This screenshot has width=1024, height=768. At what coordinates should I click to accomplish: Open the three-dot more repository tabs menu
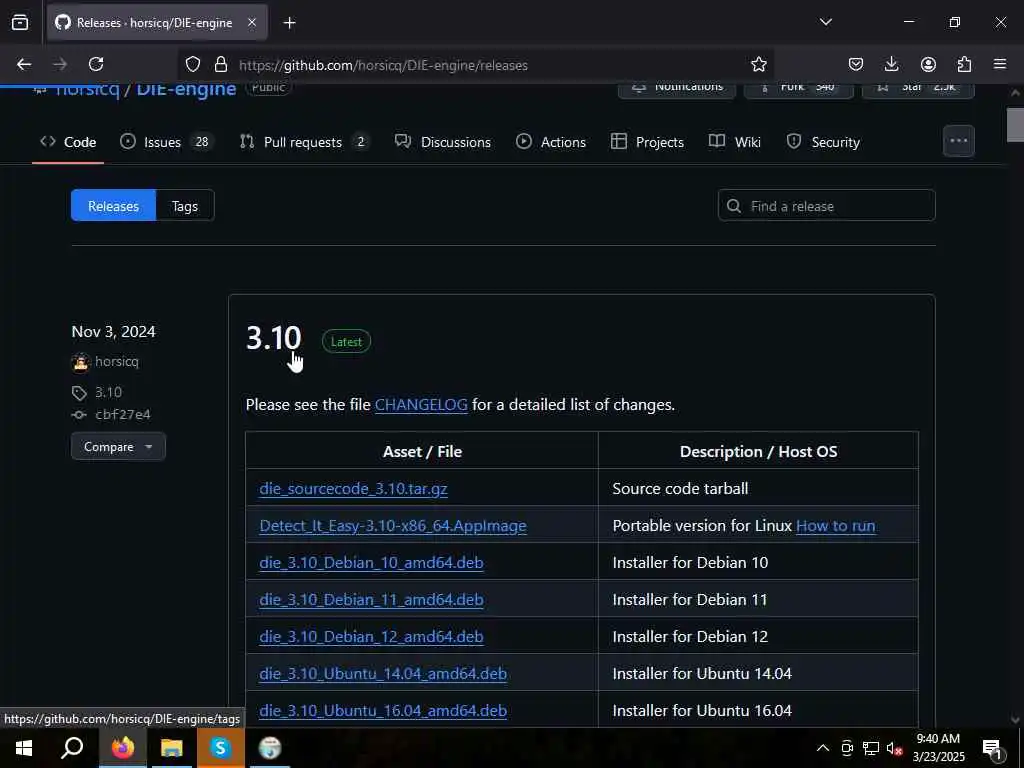tap(959, 141)
